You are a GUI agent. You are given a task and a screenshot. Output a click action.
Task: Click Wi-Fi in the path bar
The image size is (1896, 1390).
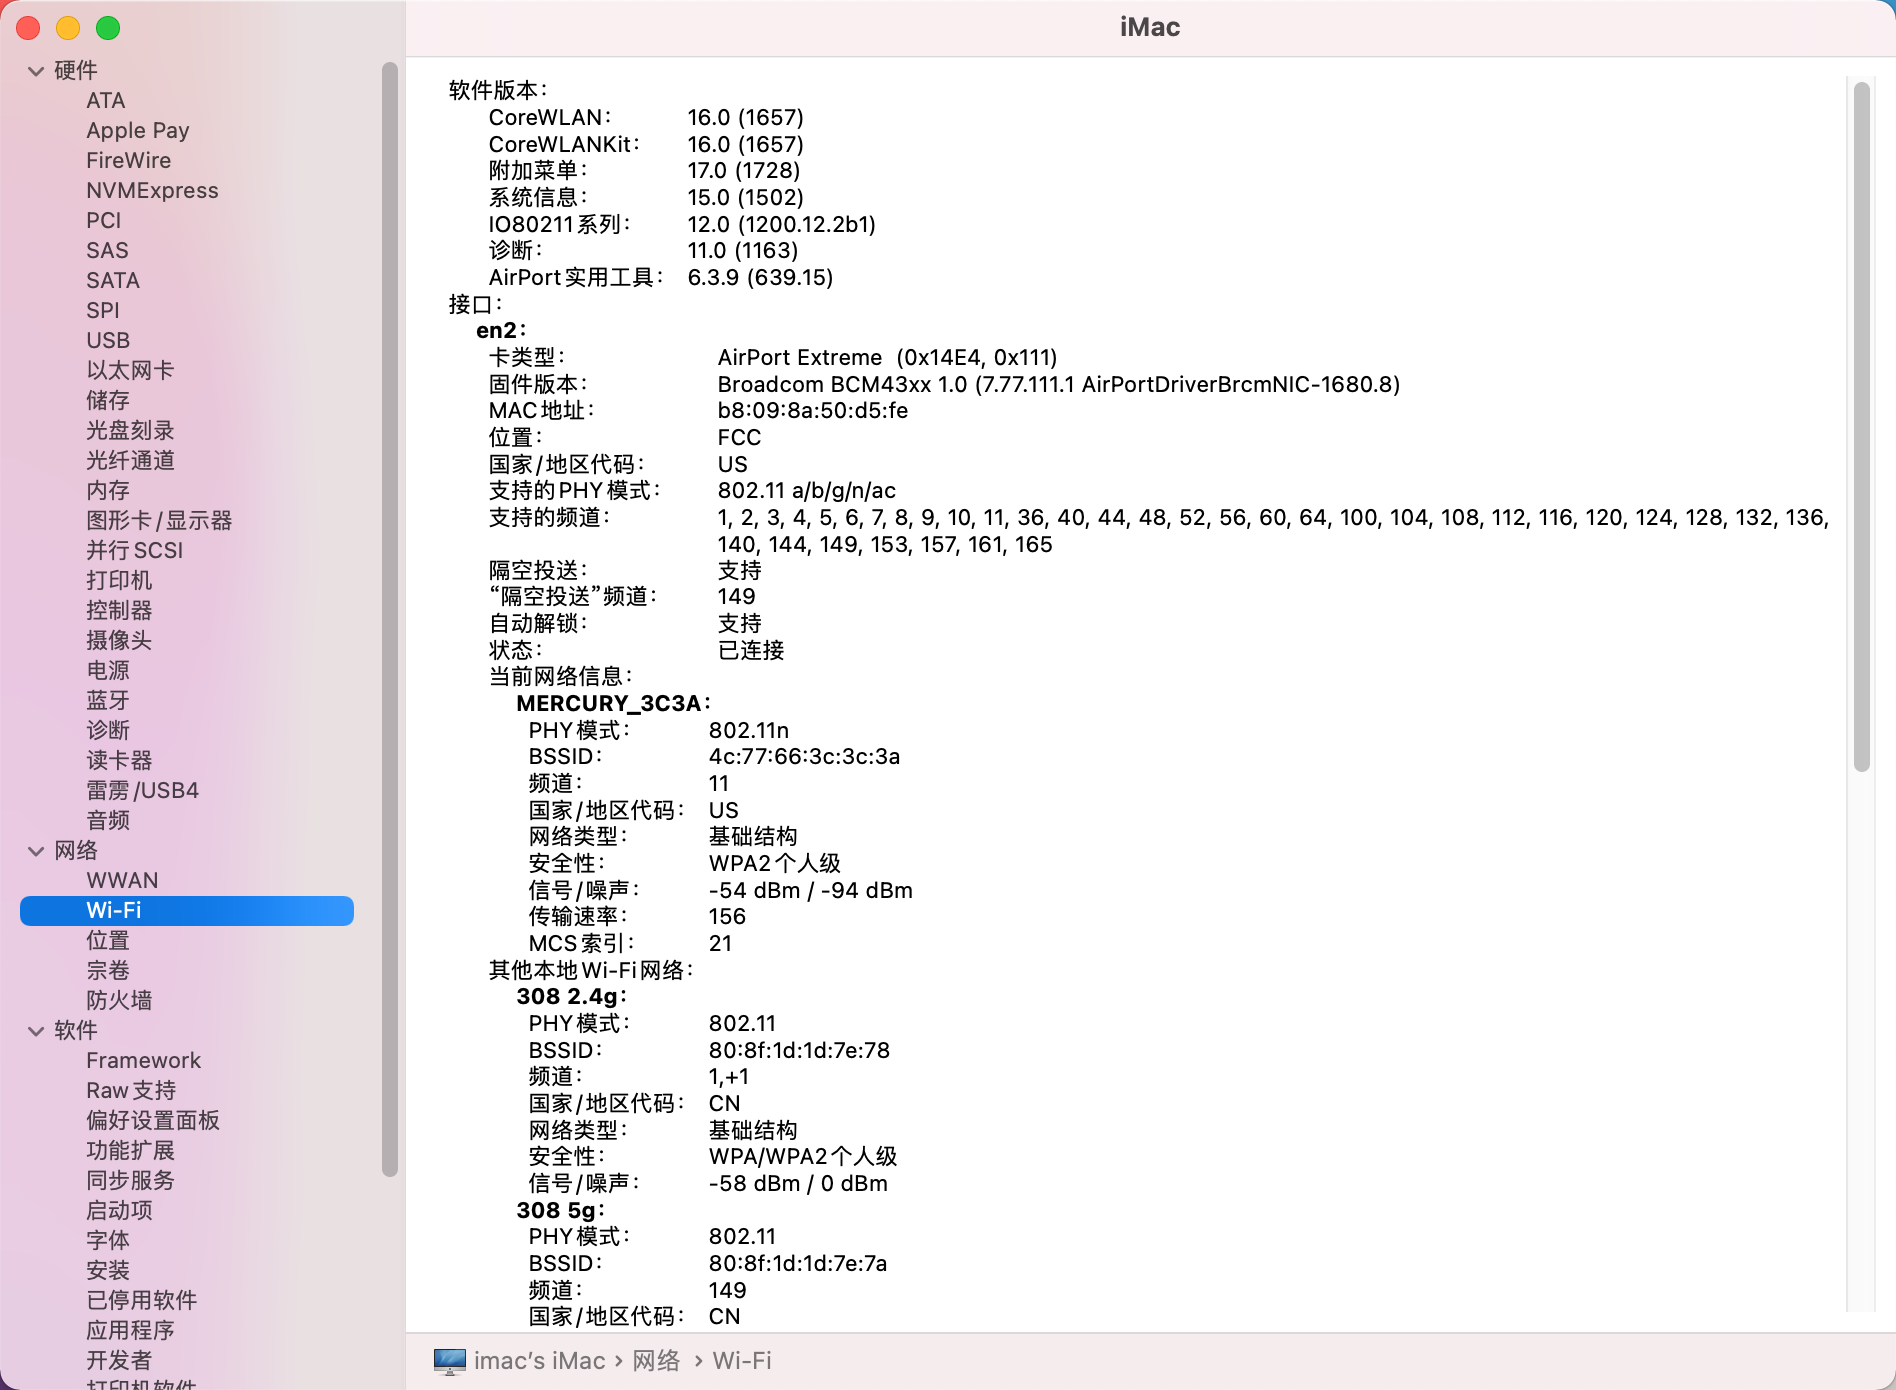[x=742, y=1361]
